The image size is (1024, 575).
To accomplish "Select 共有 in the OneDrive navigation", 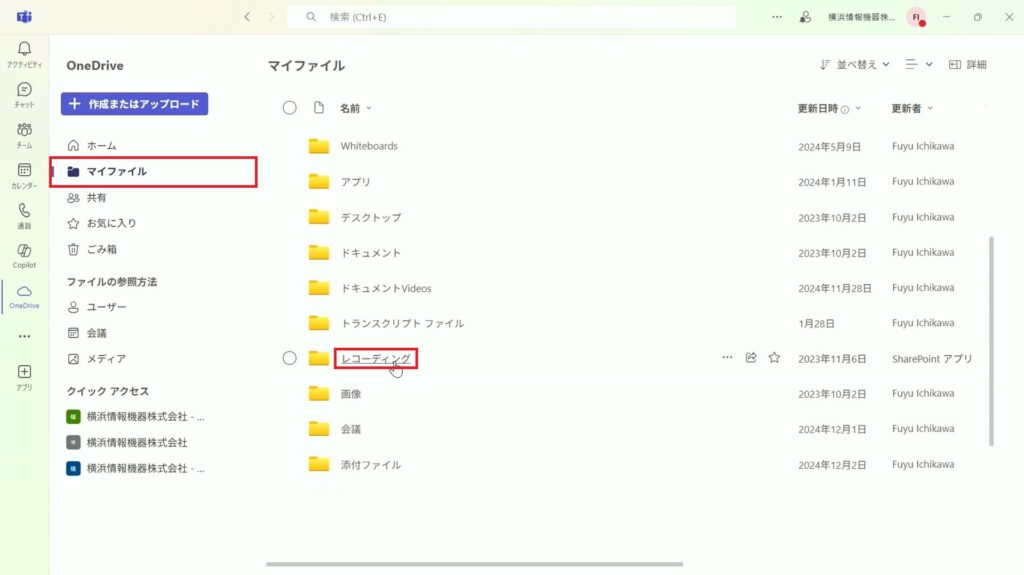I will [96, 197].
